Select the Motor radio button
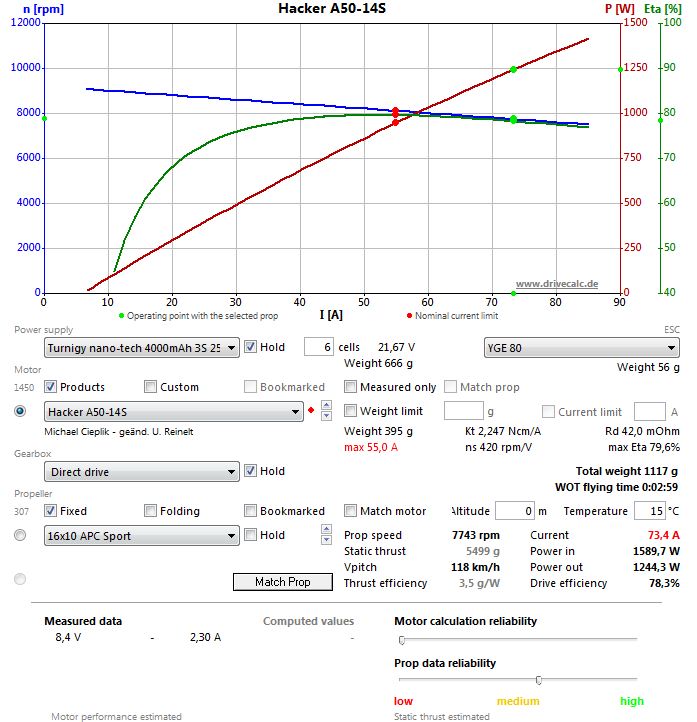 20,411
